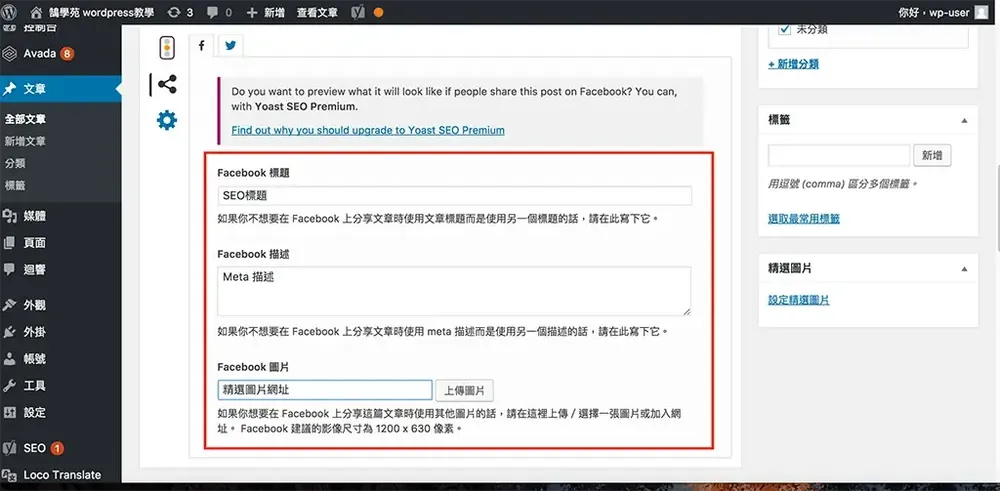
Task: Open the 新增 menu in admin bar
Action: 265,12
